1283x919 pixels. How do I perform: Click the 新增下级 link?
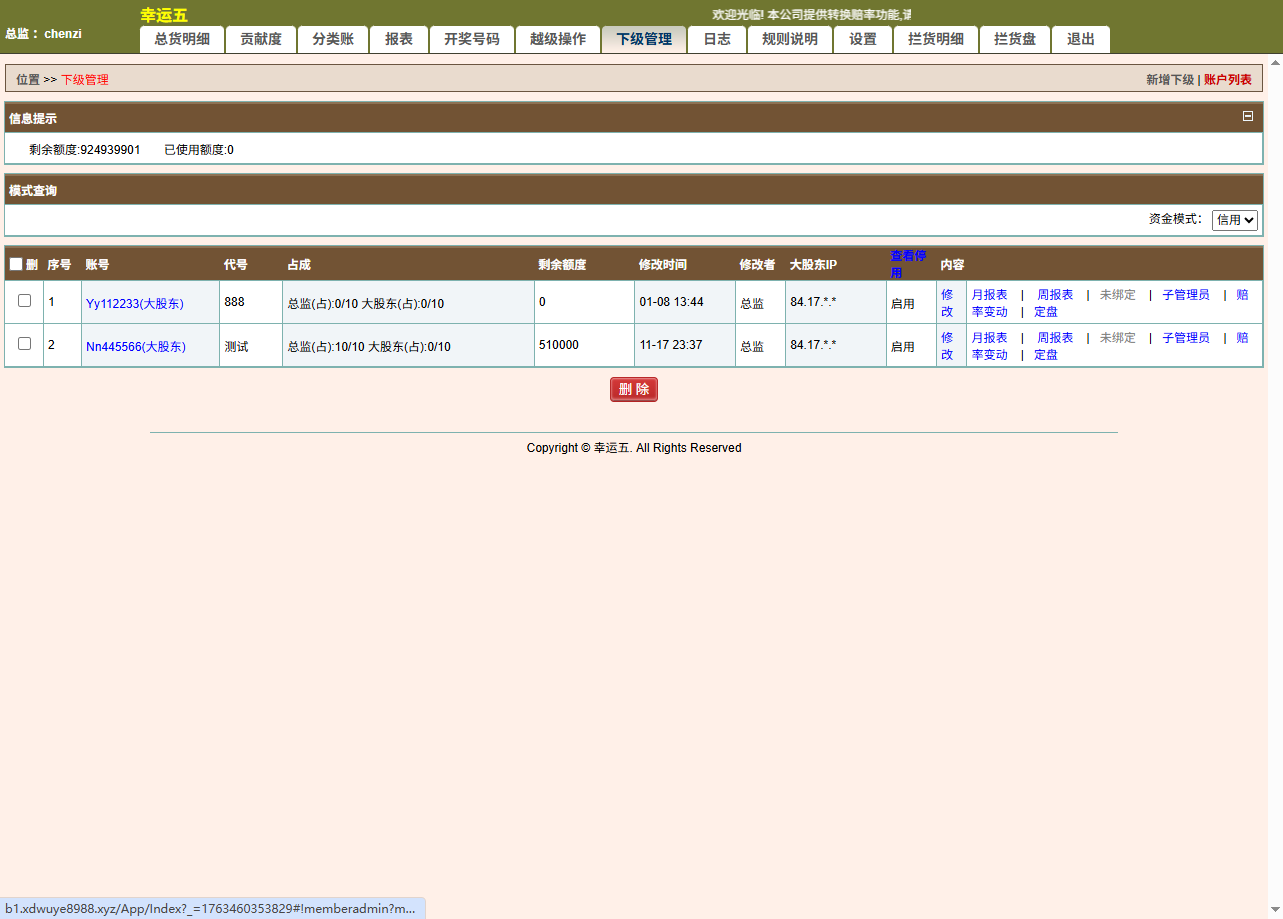(x=1169, y=79)
